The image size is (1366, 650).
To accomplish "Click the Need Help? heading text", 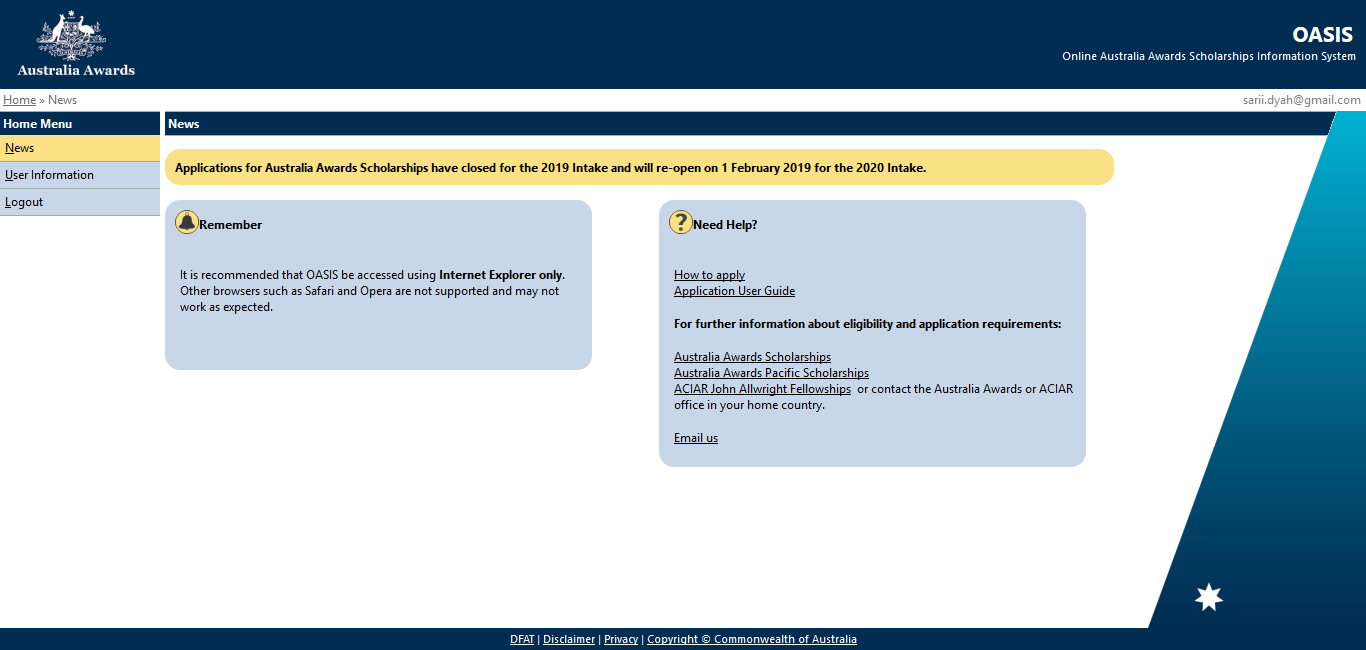I will pyautogui.click(x=725, y=225).
